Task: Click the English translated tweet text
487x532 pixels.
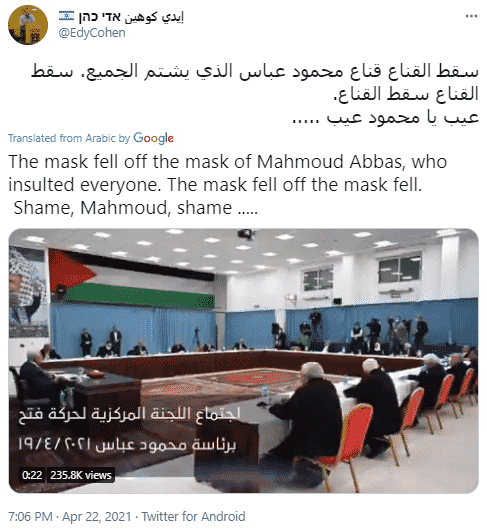Action: (x=227, y=185)
